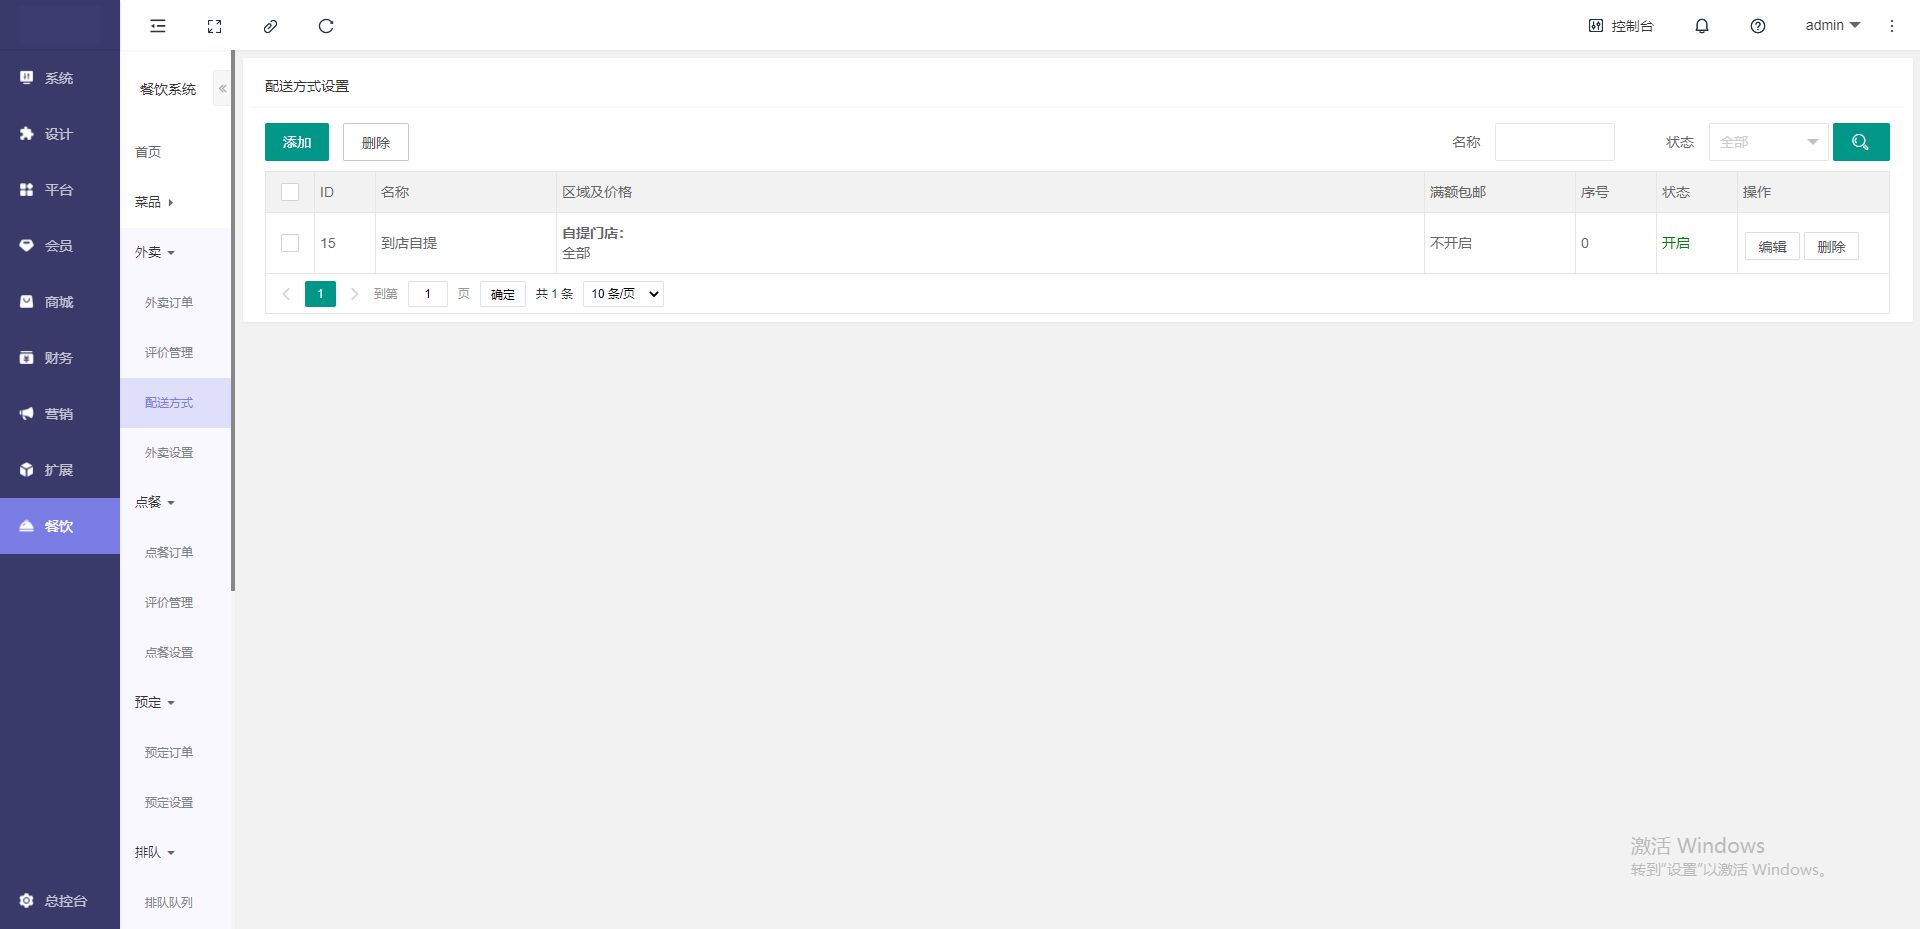The width and height of the screenshot is (1920, 929).
Task: Focus the 名称 search input field
Action: (x=1554, y=142)
